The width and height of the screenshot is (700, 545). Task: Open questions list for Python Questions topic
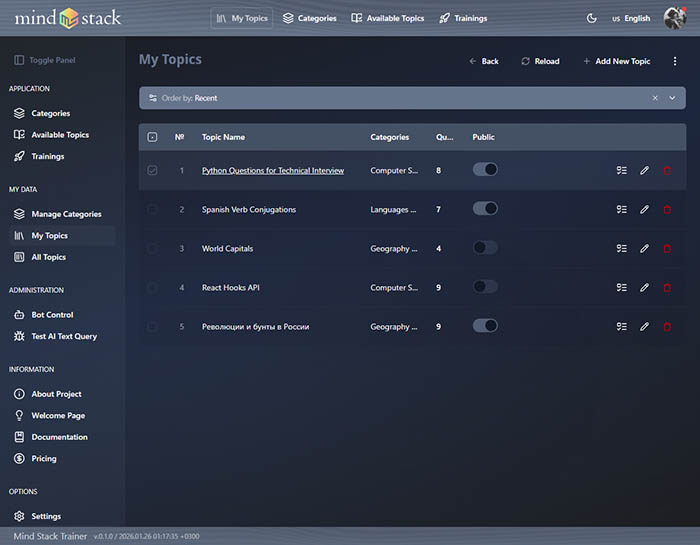coord(621,171)
